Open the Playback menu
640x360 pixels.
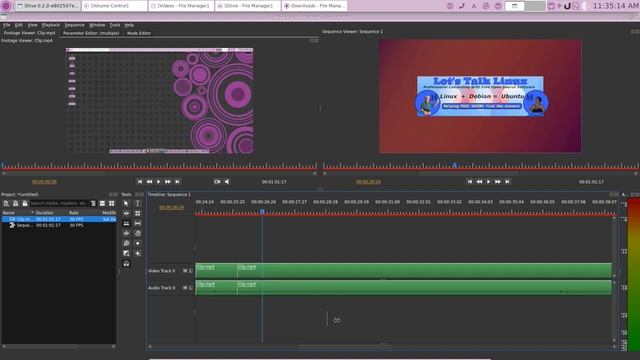(x=51, y=25)
